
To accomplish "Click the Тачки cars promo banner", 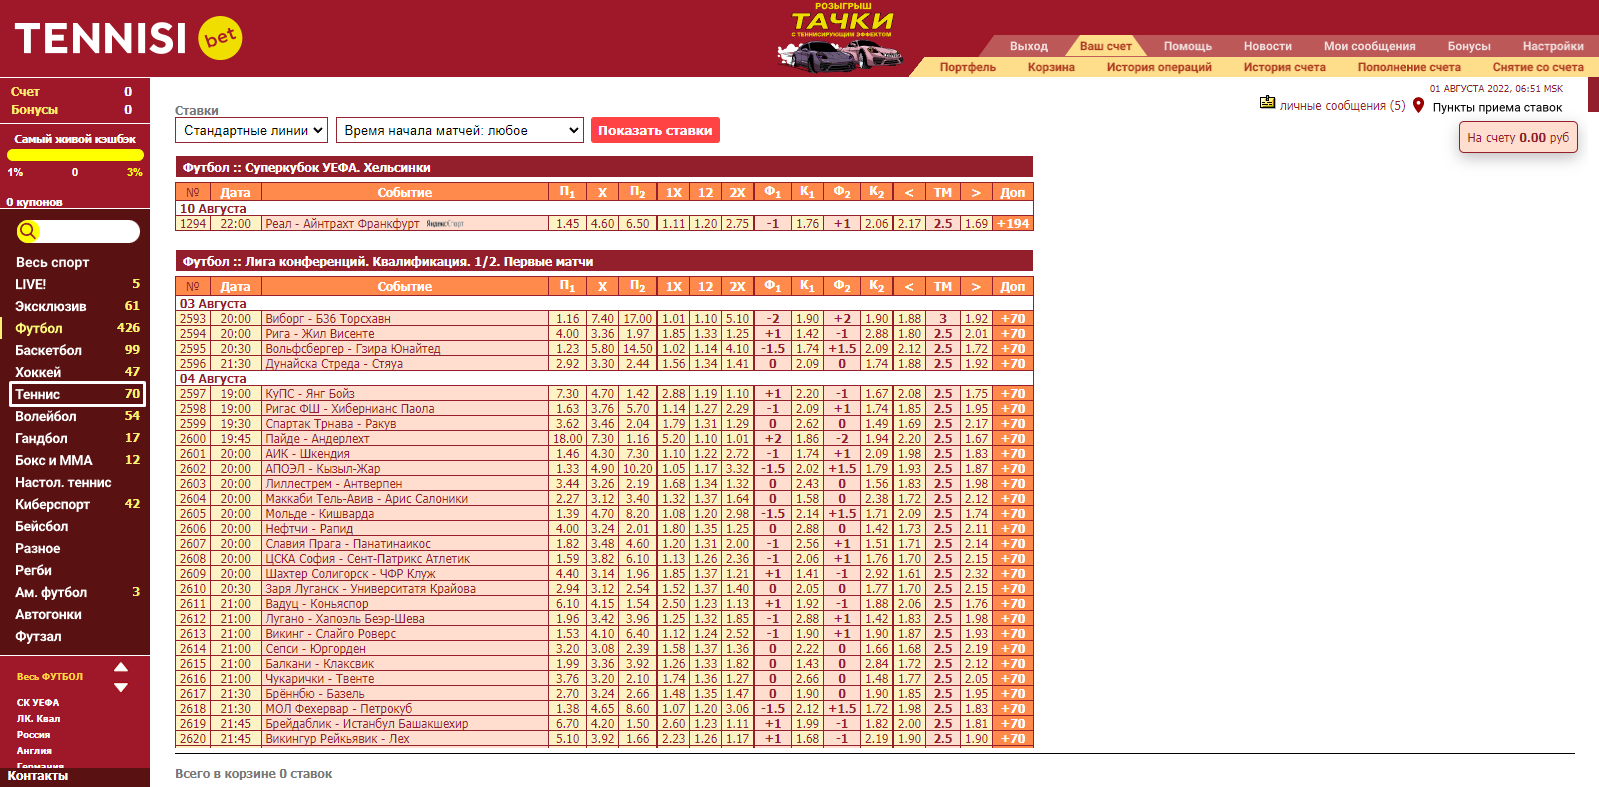I will pyautogui.click(x=840, y=40).
